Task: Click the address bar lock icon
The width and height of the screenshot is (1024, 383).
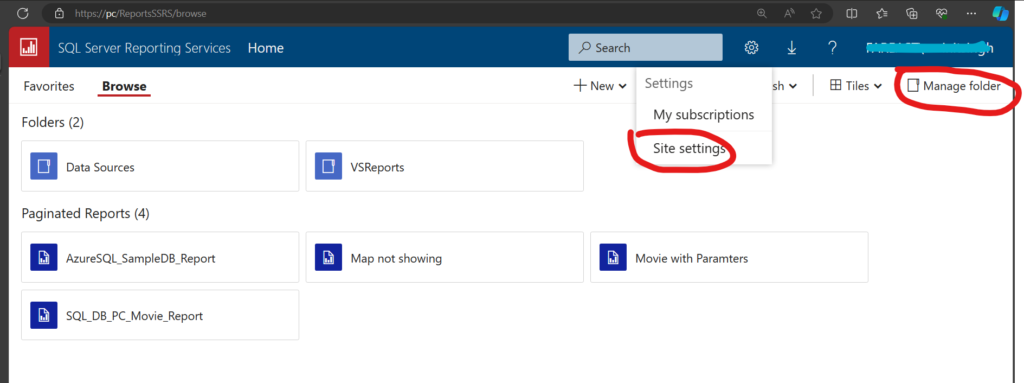Action: coord(59,13)
